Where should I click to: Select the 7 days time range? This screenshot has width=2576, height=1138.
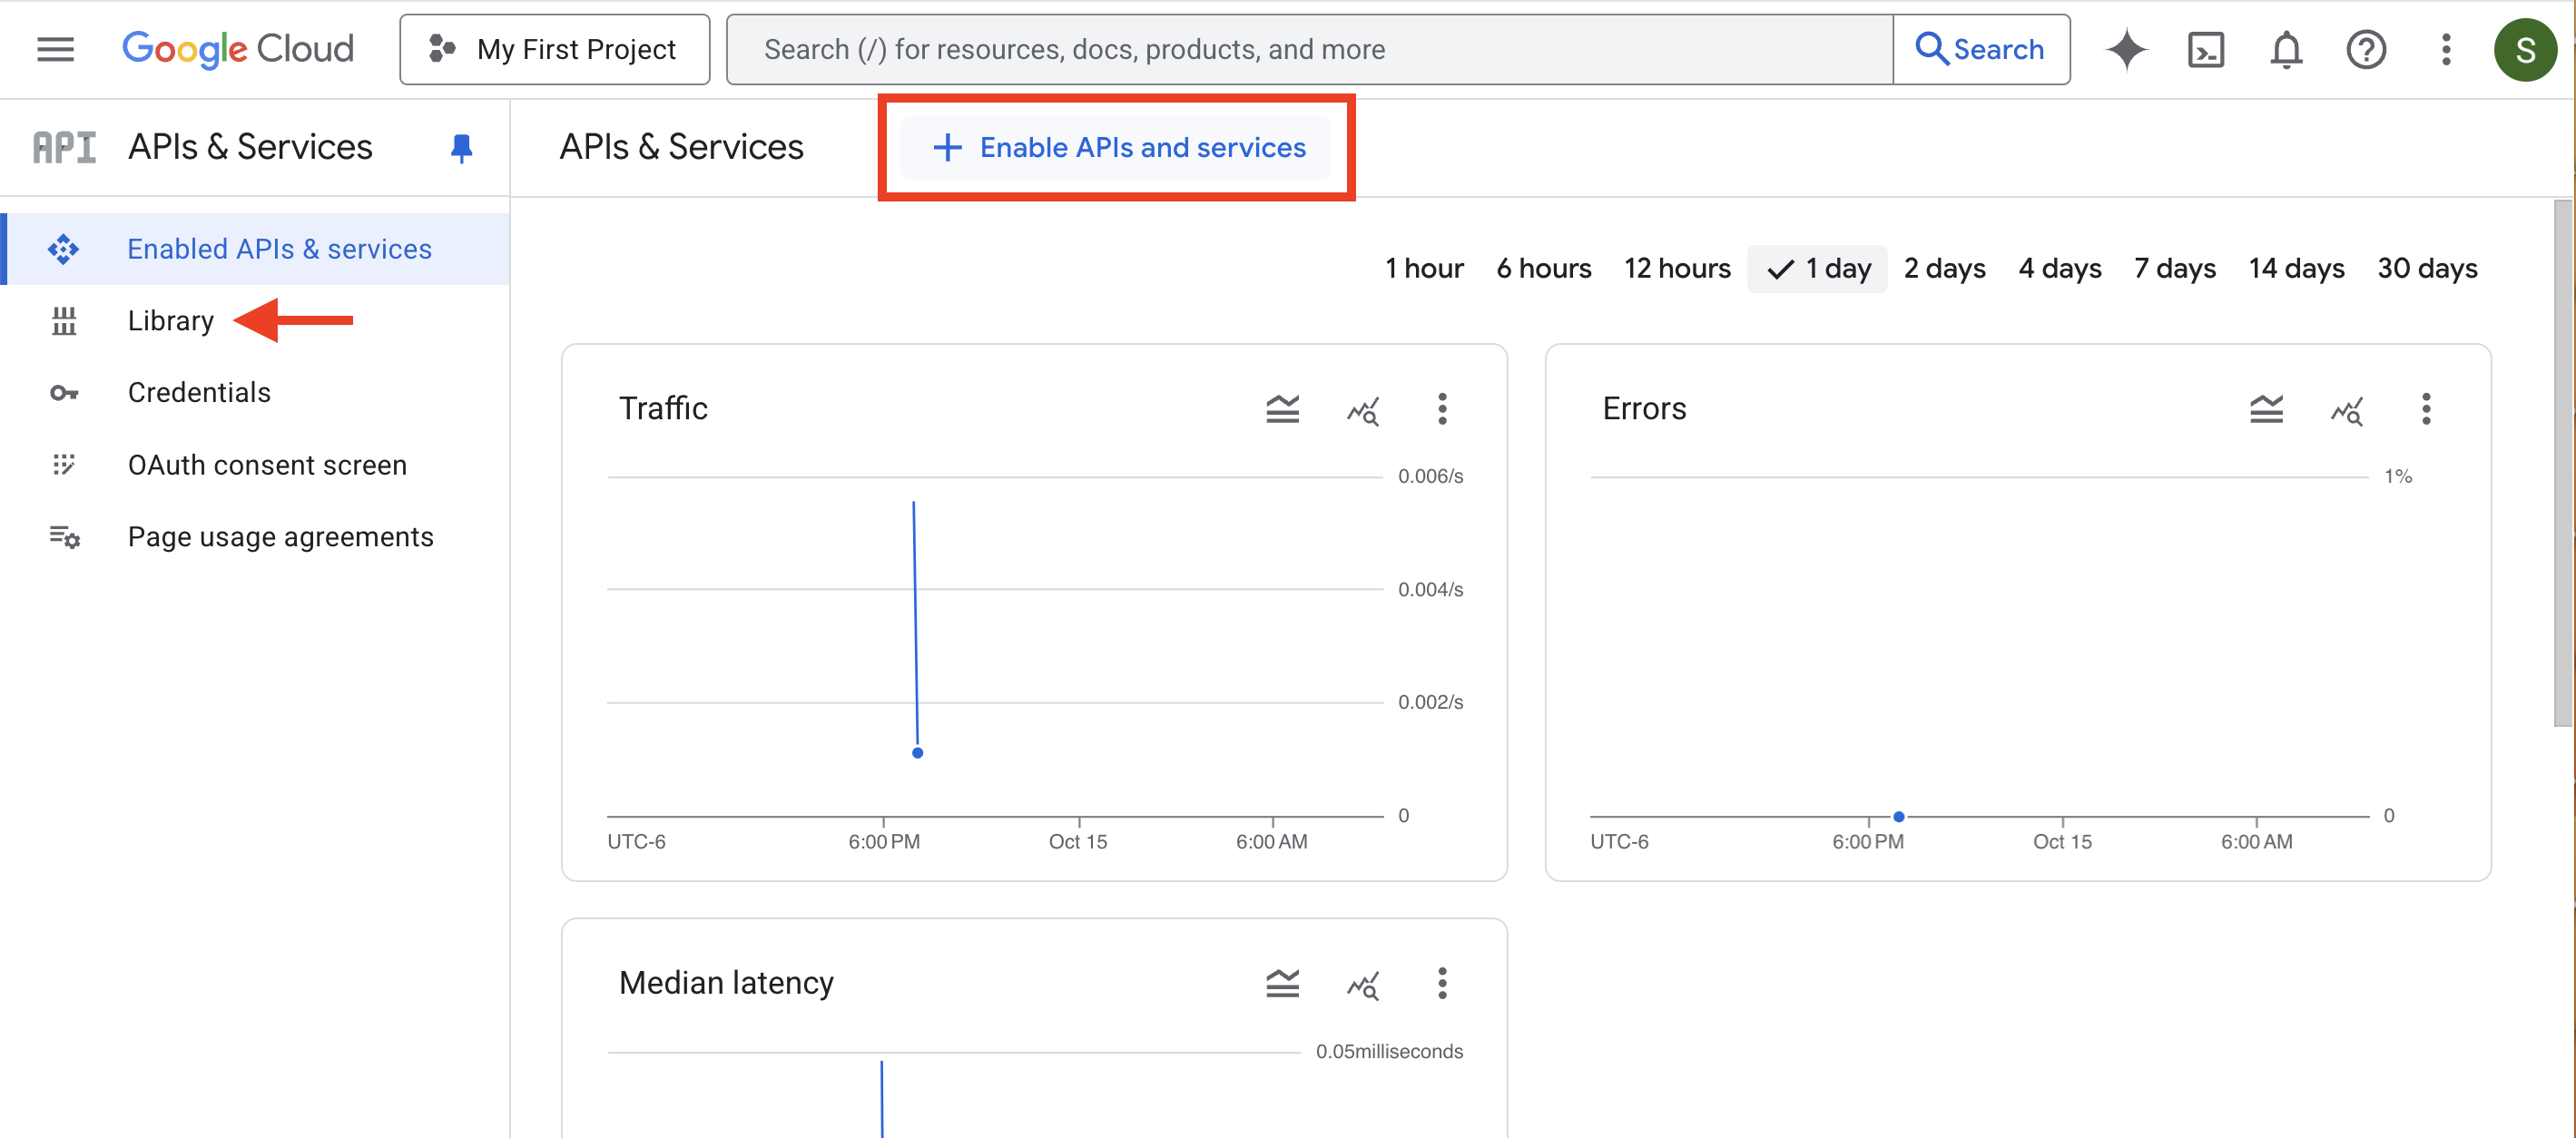coord(2174,268)
